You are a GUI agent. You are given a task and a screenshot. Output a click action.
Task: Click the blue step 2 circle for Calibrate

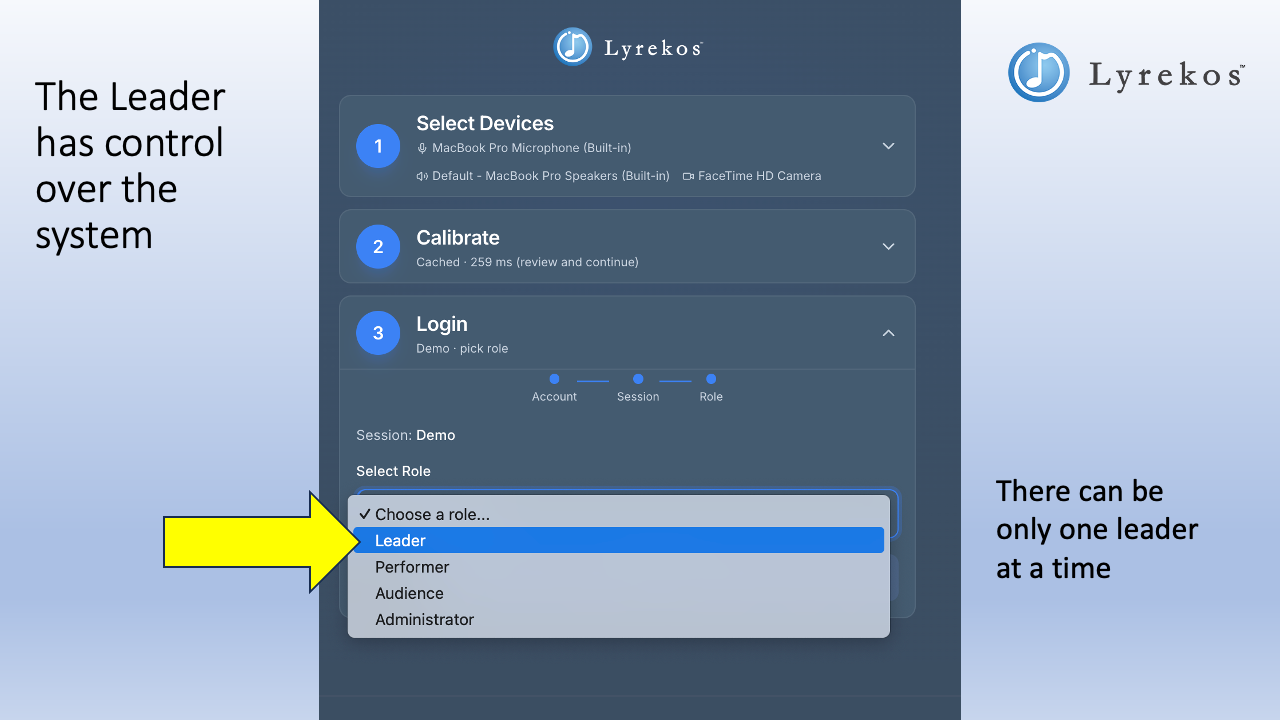point(378,246)
